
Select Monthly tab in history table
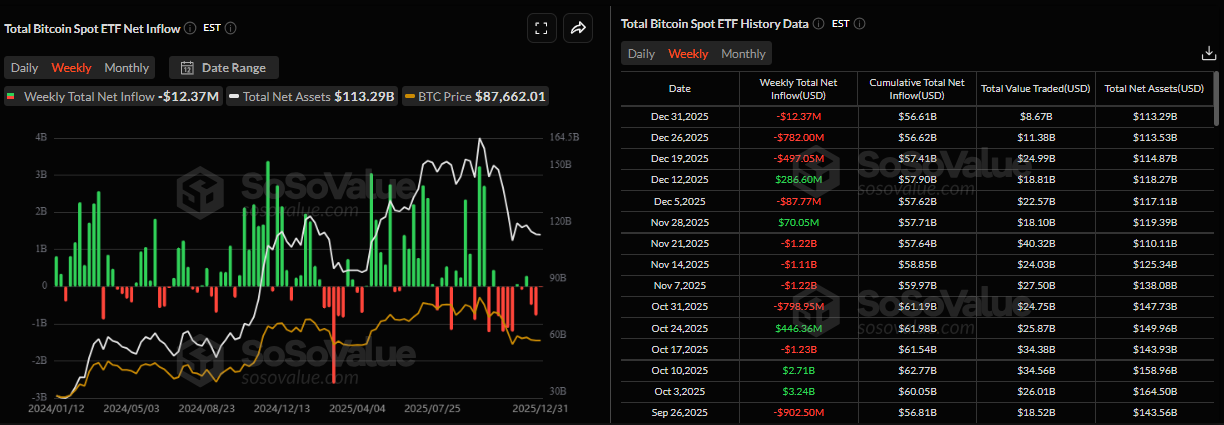click(x=743, y=54)
